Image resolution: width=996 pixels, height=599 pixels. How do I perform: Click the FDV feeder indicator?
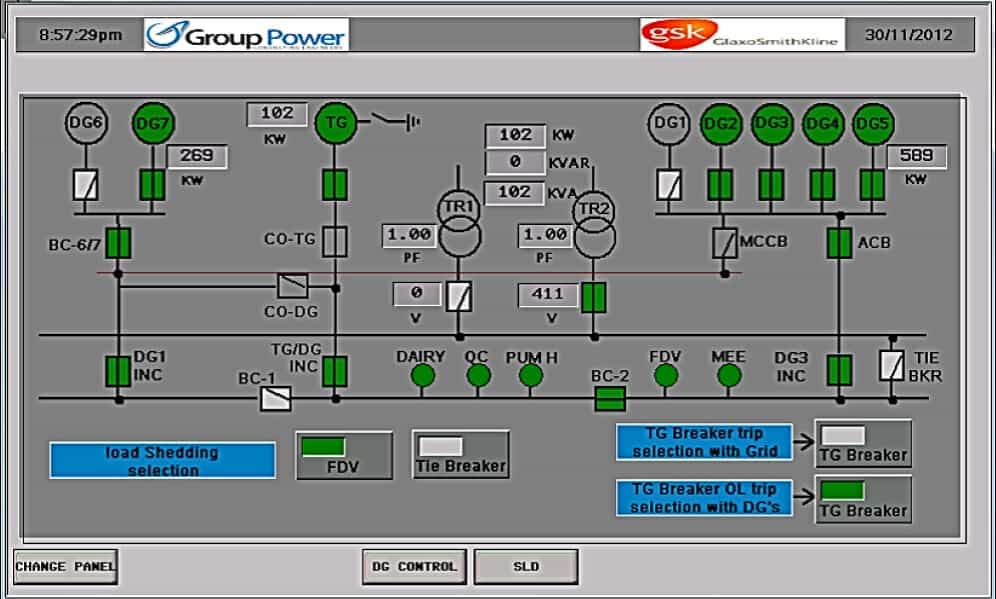pos(666,376)
